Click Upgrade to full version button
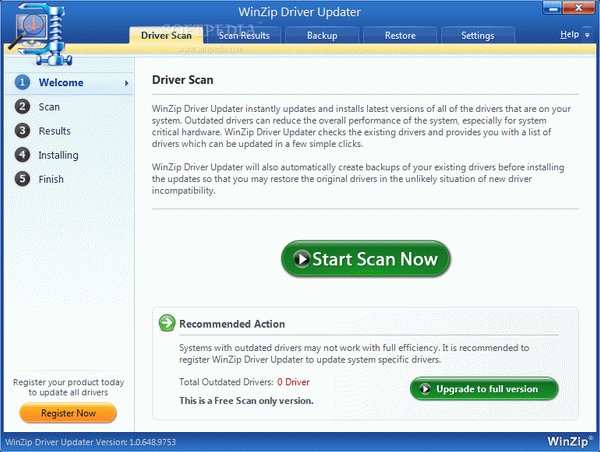 484,389
